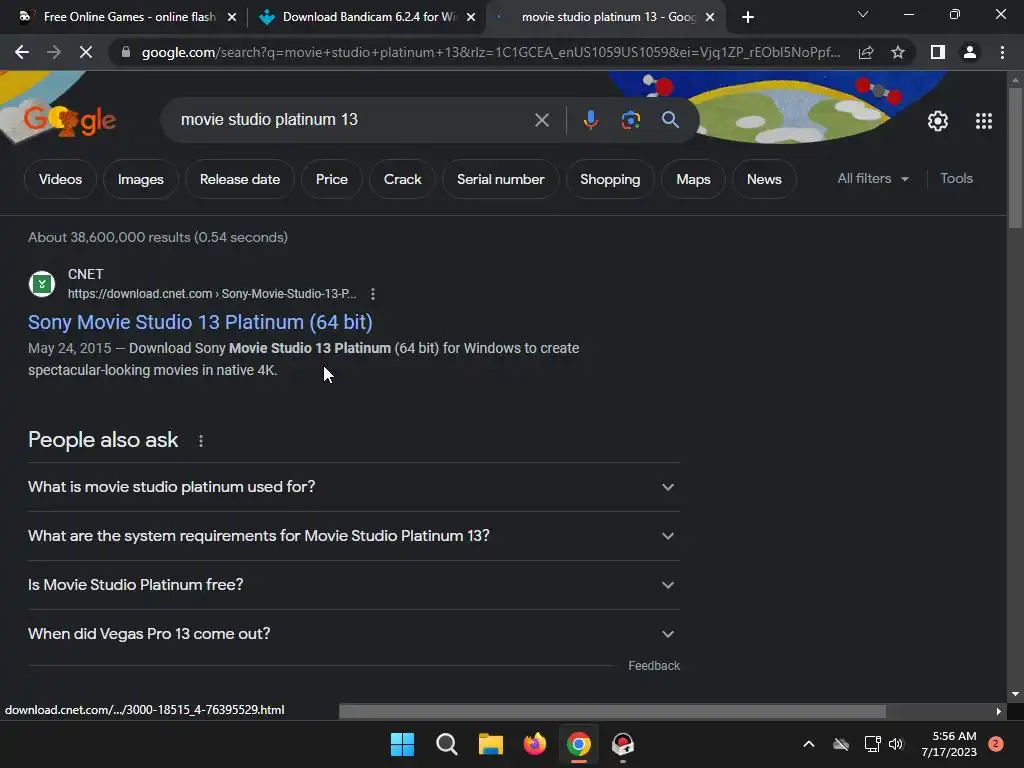Open volume control in system tray
Image resolution: width=1024 pixels, height=768 pixels.
896,744
